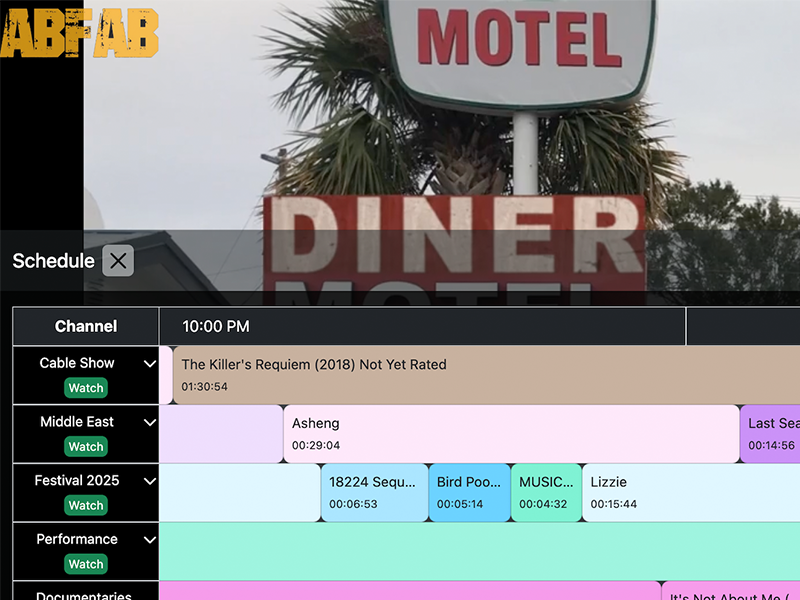Viewport: 800px width, 600px height.
Task: Watch the Performance channel
Action: pos(86,564)
